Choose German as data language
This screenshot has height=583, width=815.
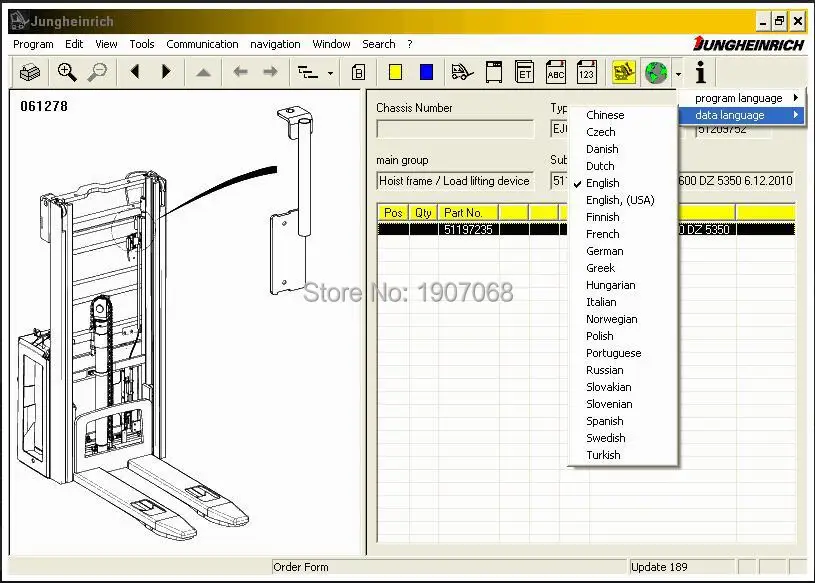pos(624,251)
